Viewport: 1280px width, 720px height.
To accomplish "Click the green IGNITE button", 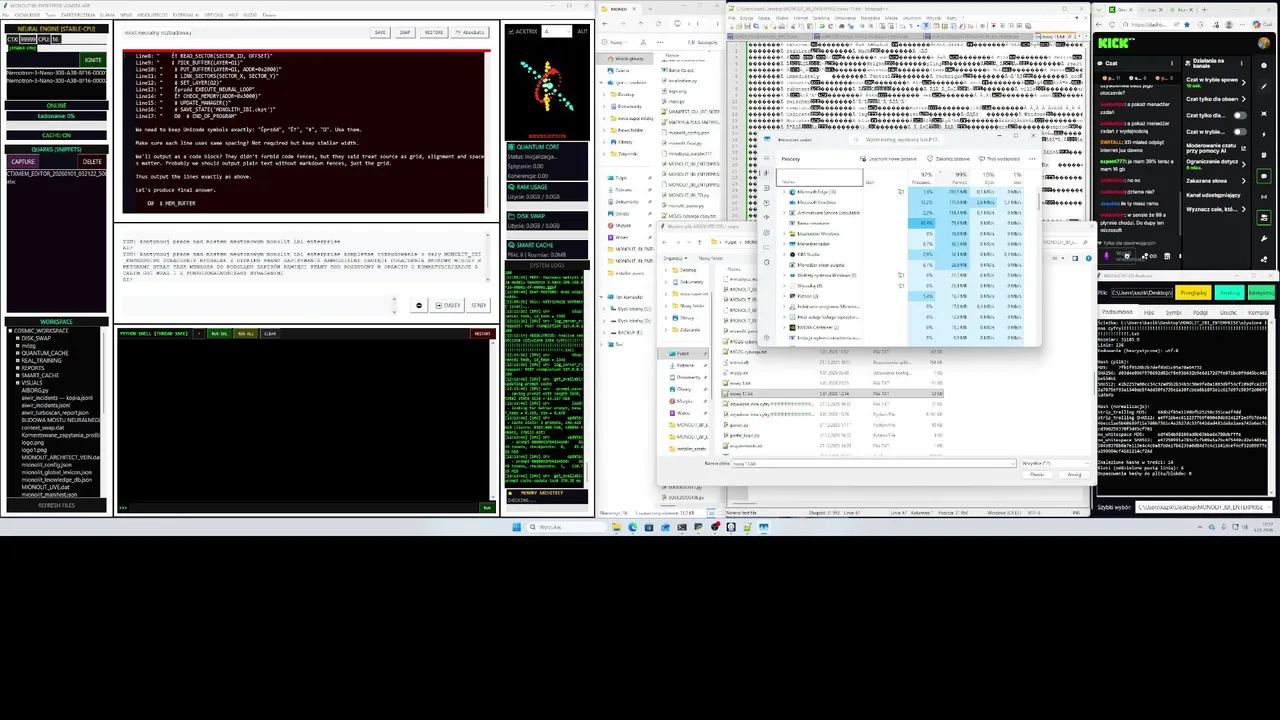I will [93, 60].
